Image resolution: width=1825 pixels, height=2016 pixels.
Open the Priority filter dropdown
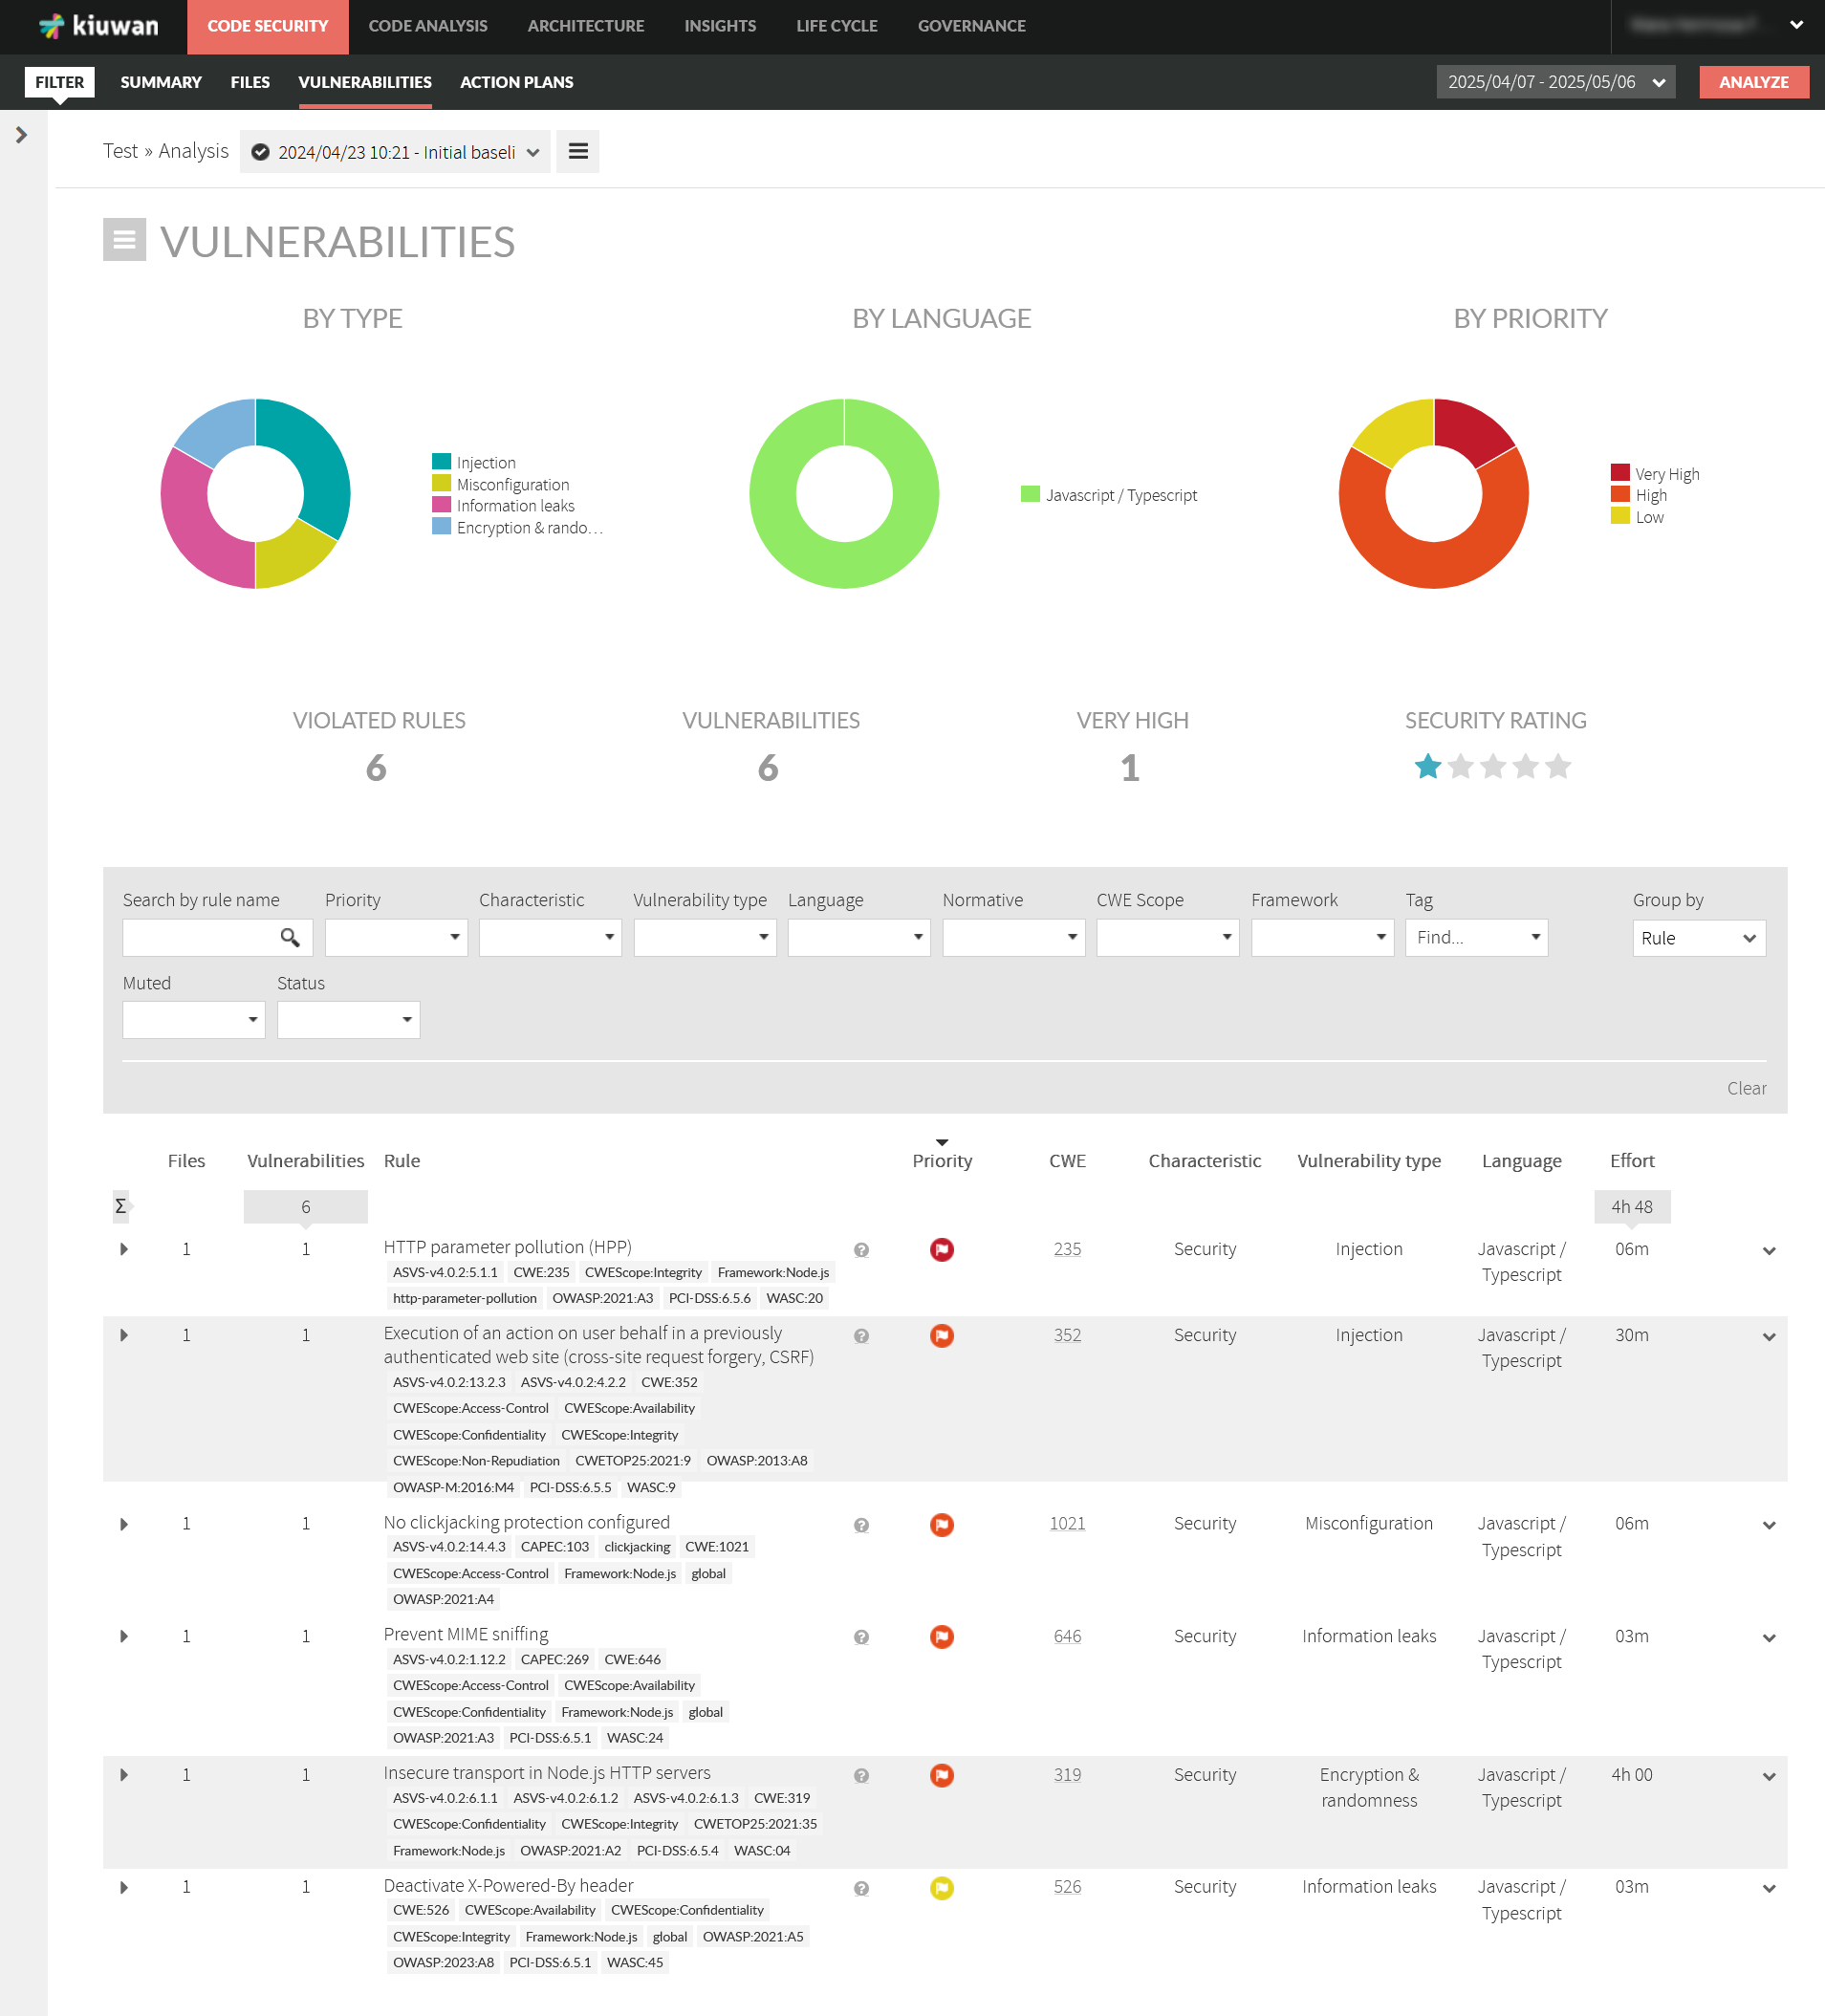(396, 938)
